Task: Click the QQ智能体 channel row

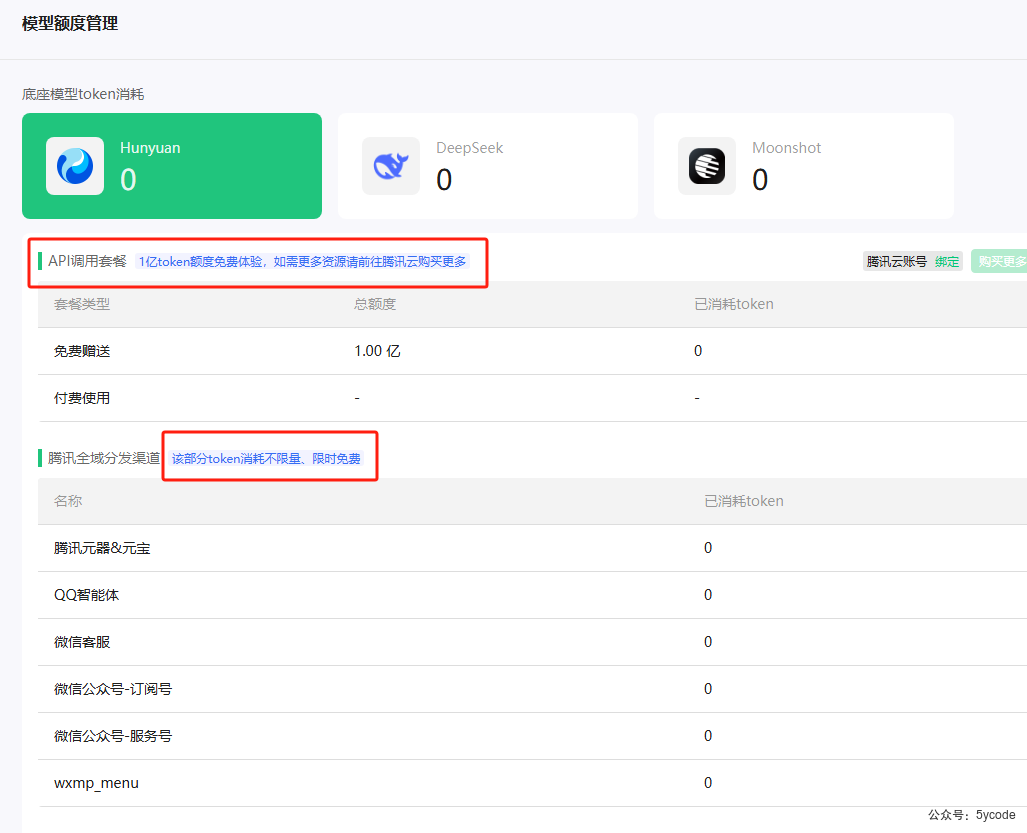Action: point(532,595)
